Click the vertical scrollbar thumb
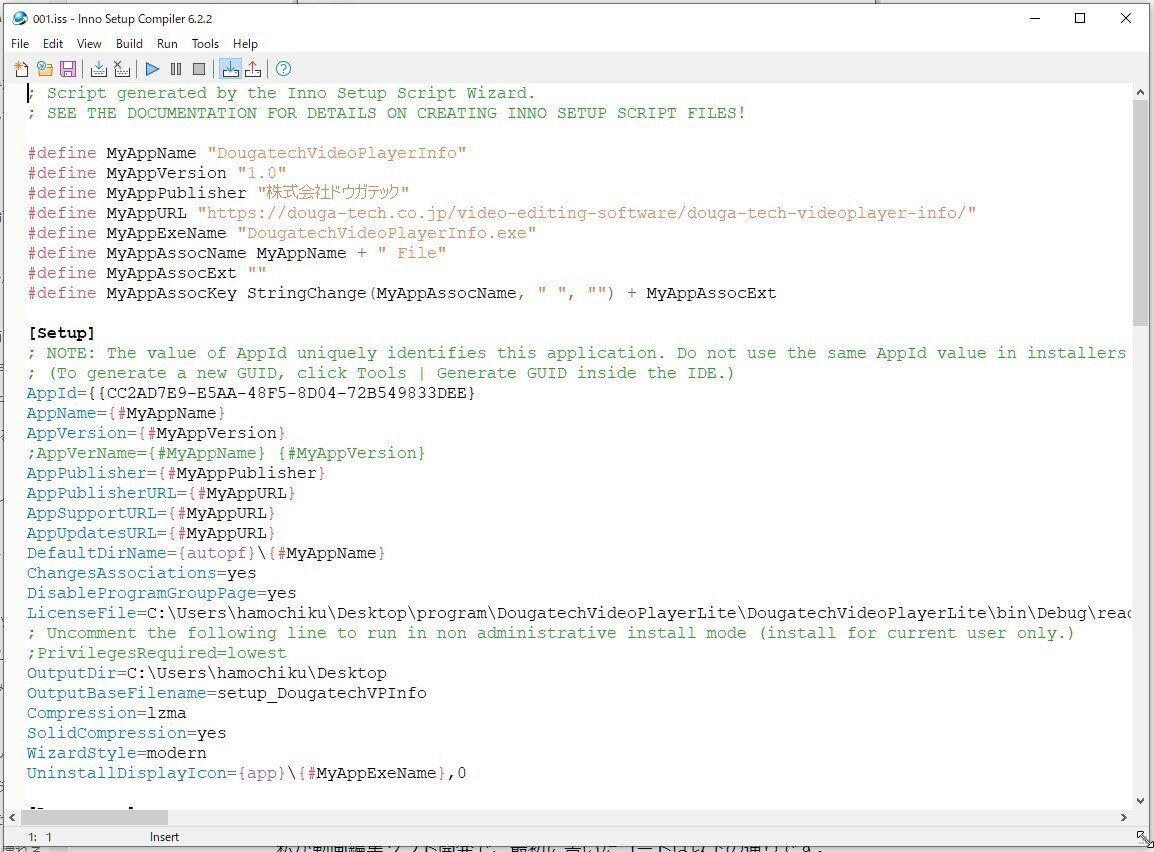 pyautogui.click(x=1140, y=213)
